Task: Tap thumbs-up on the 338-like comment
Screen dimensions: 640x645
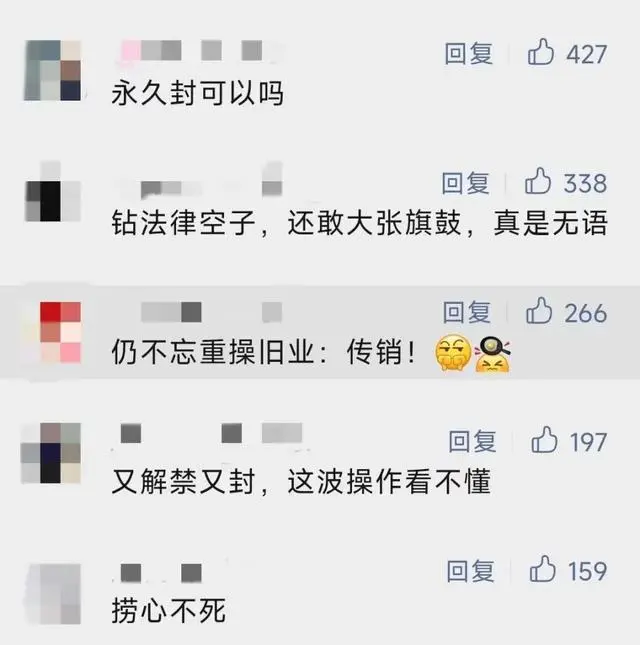Action: pyautogui.click(x=538, y=181)
